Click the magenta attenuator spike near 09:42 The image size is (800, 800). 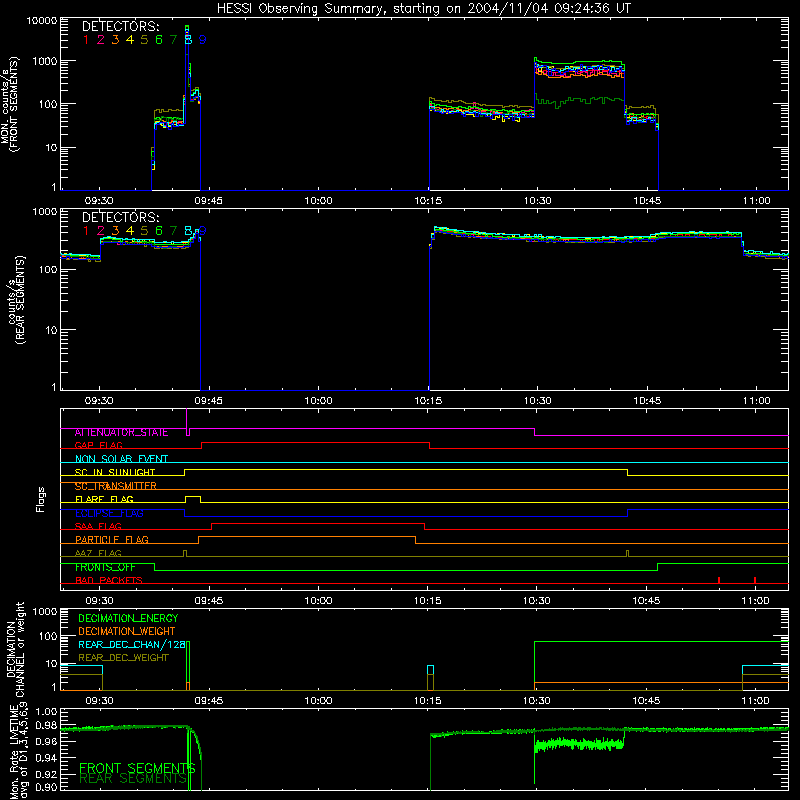[187, 421]
